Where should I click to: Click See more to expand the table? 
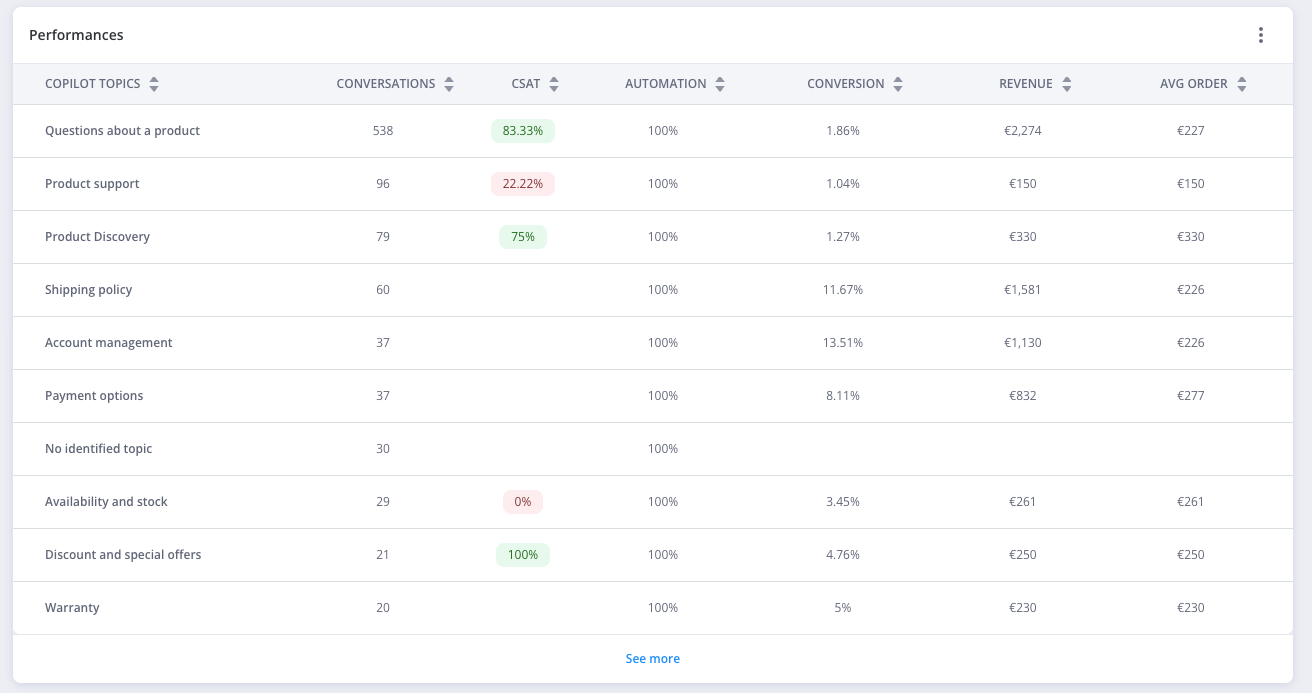[652, 659]
